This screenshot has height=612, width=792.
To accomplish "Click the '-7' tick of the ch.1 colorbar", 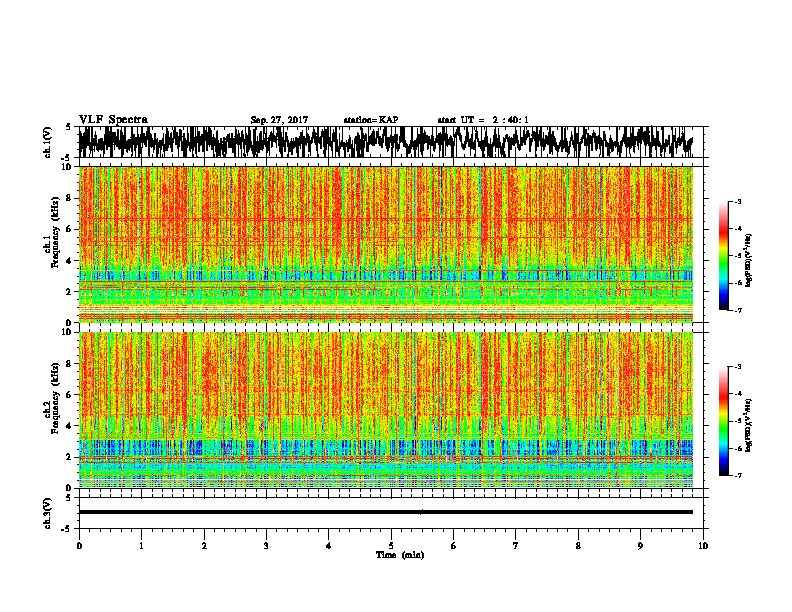I will (x=737, y=310).
